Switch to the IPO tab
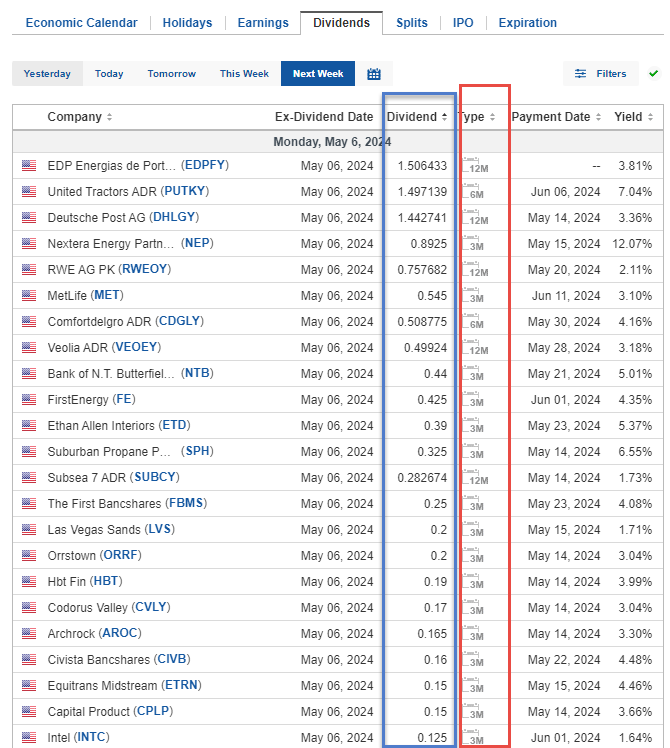670x748 pixels. tap(463, 23)
